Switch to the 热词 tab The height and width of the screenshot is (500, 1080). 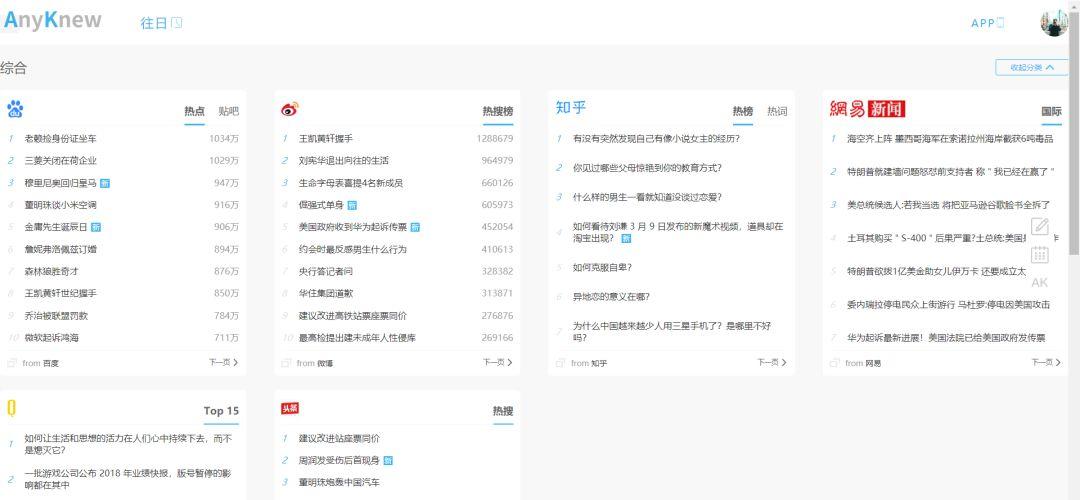(x=777, y=112)
